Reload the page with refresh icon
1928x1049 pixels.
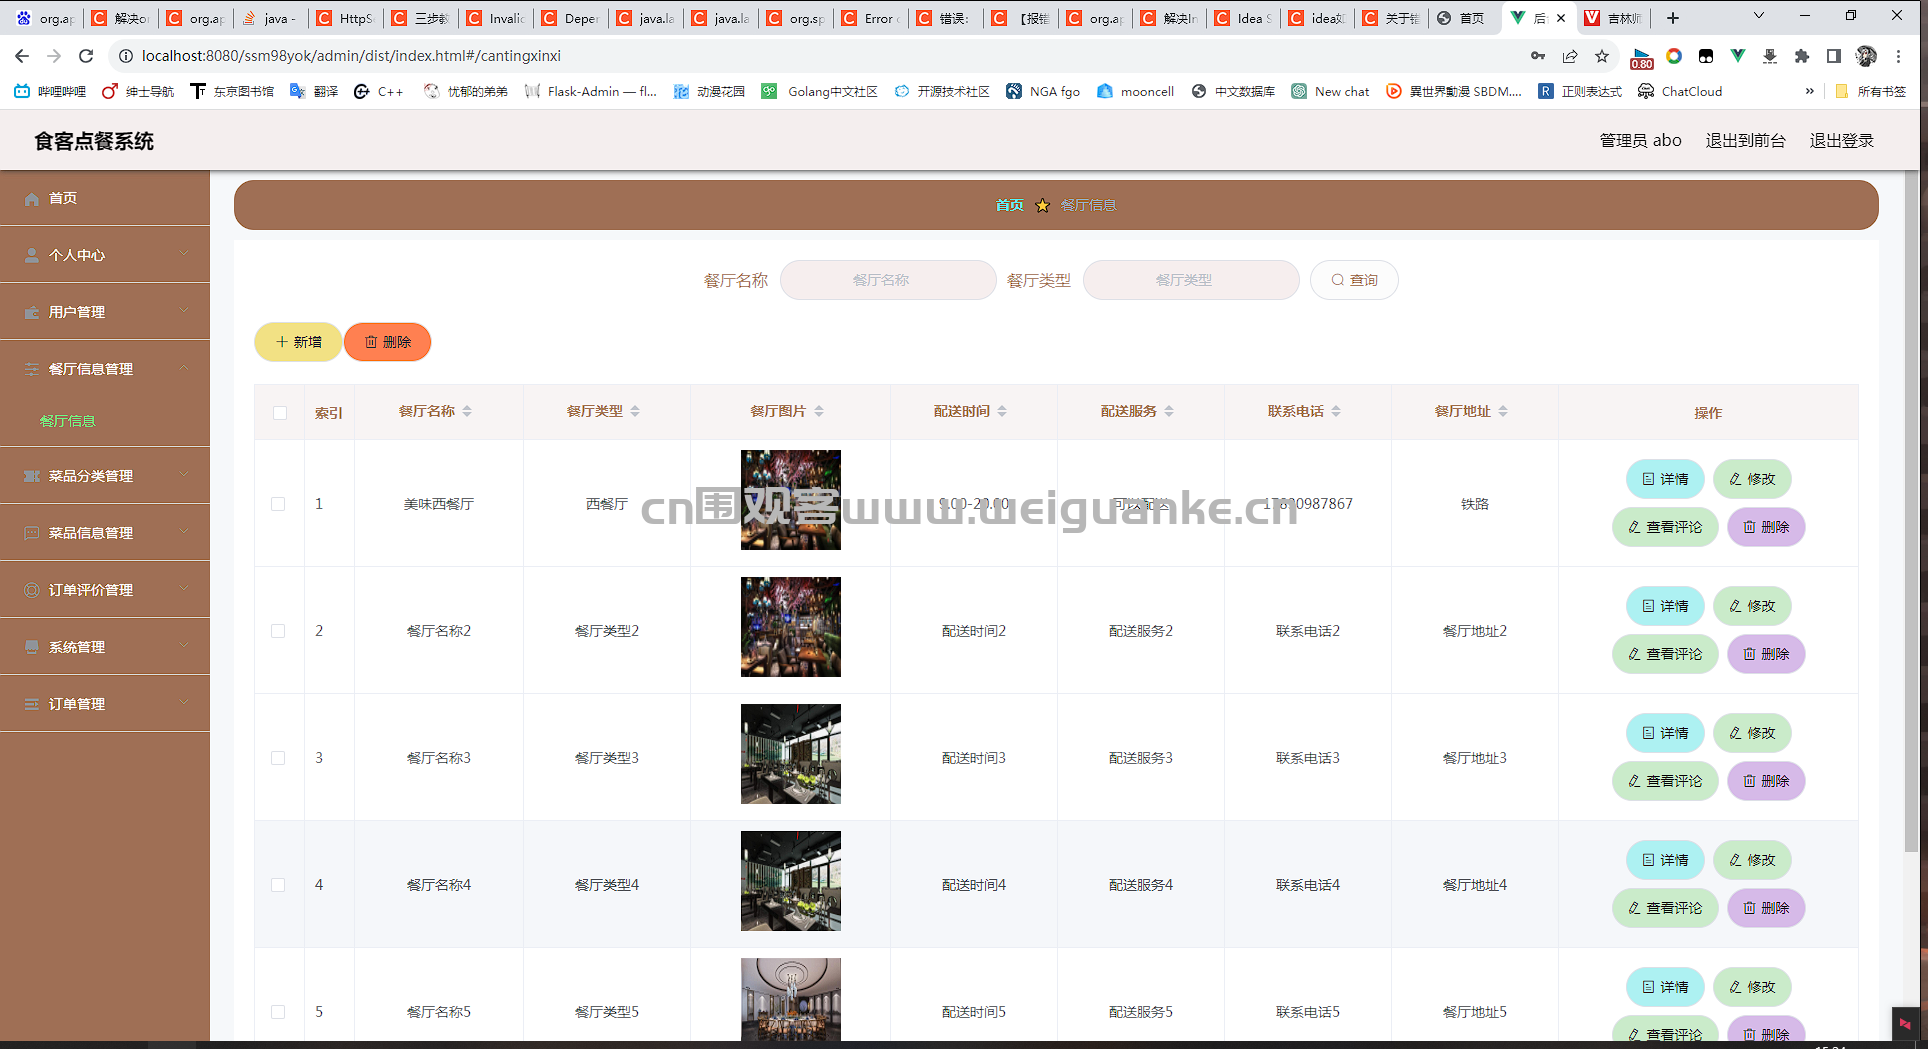click(86, 56)
